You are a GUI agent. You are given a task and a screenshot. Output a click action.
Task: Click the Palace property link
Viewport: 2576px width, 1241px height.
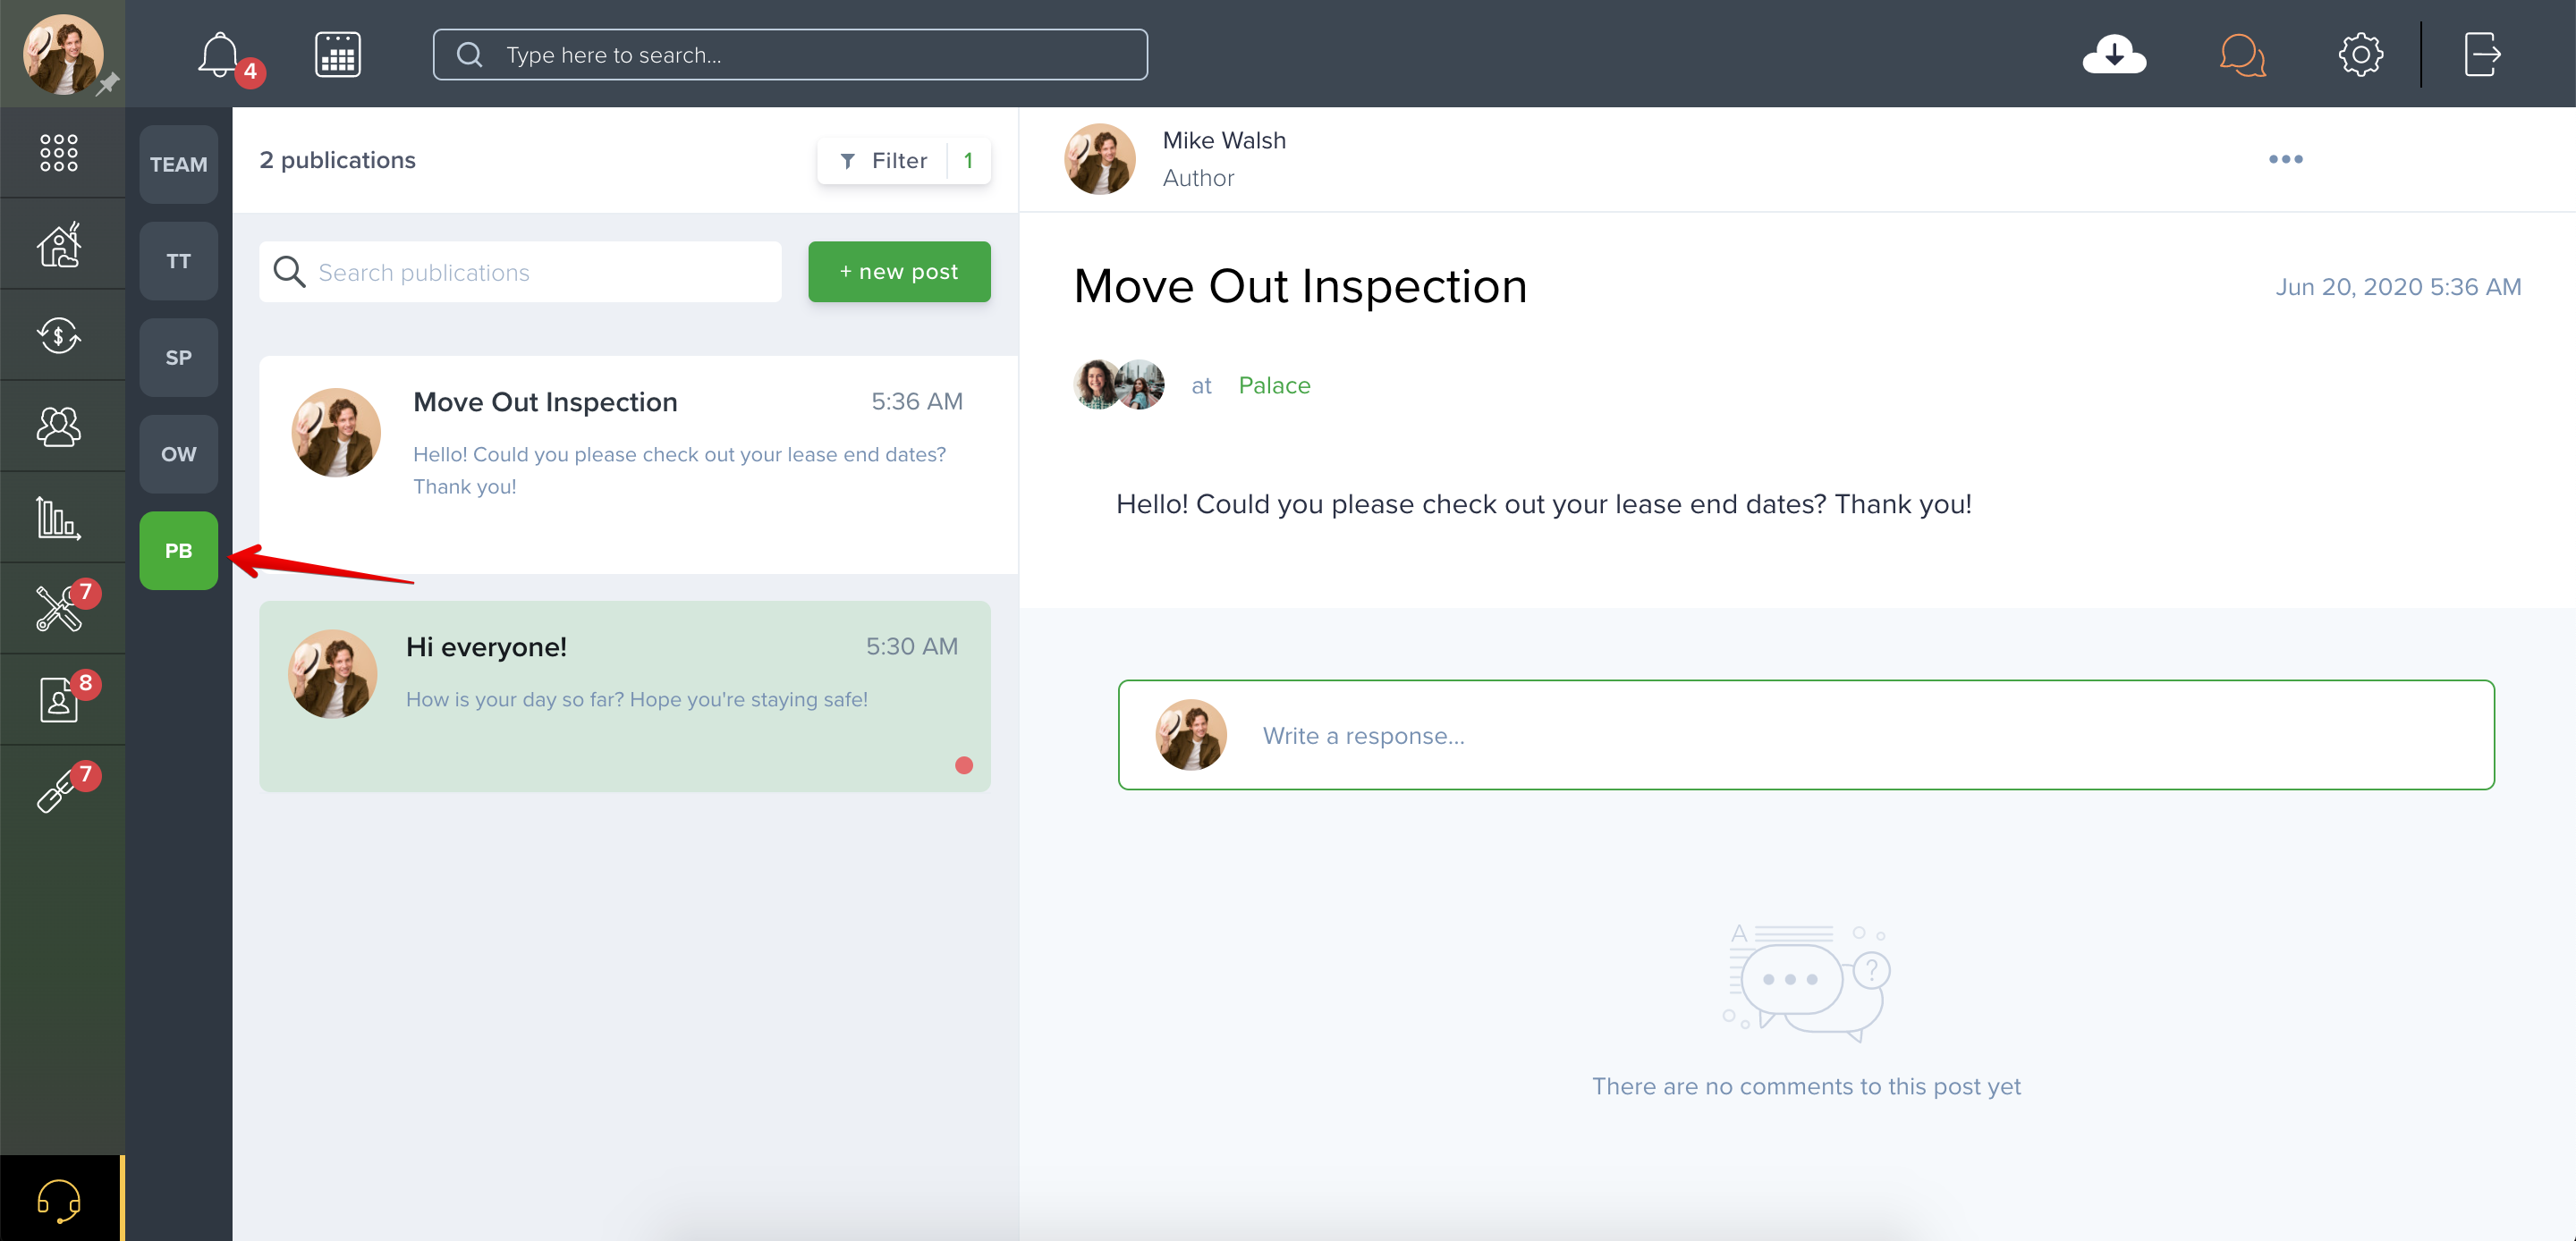(1274, 385)
